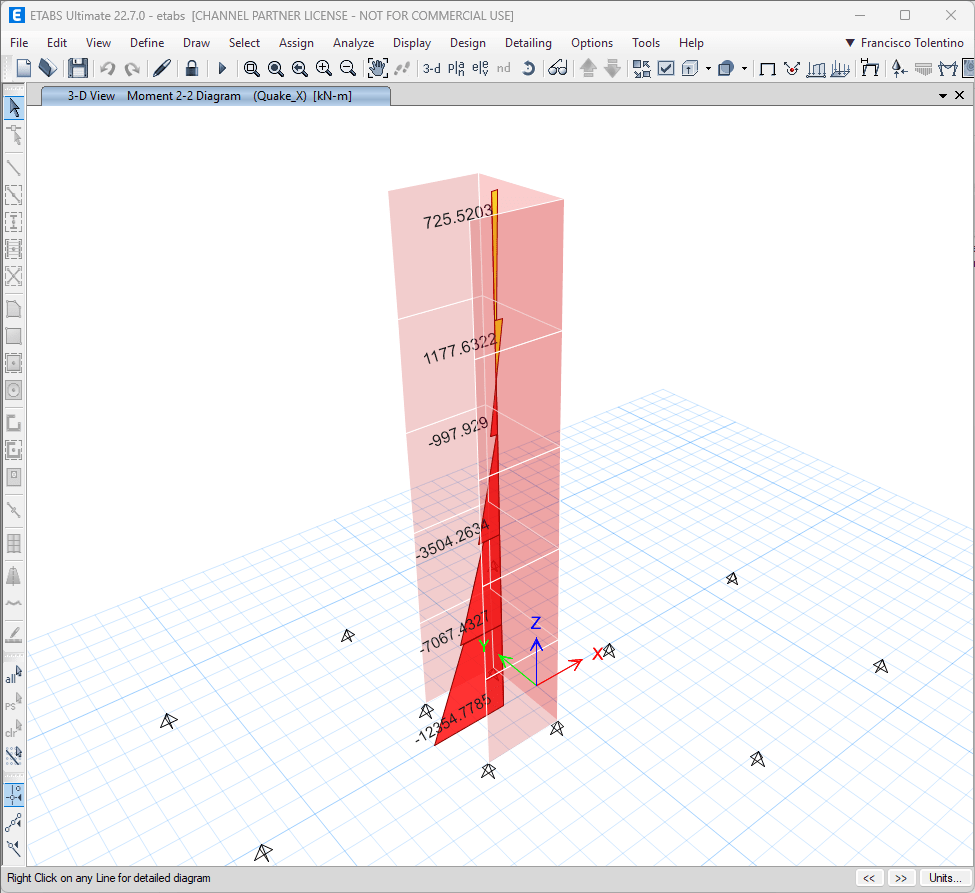The width and height of the screenshot is (975, 893).
Task: Open the Display menu
Action: point(412,43)
